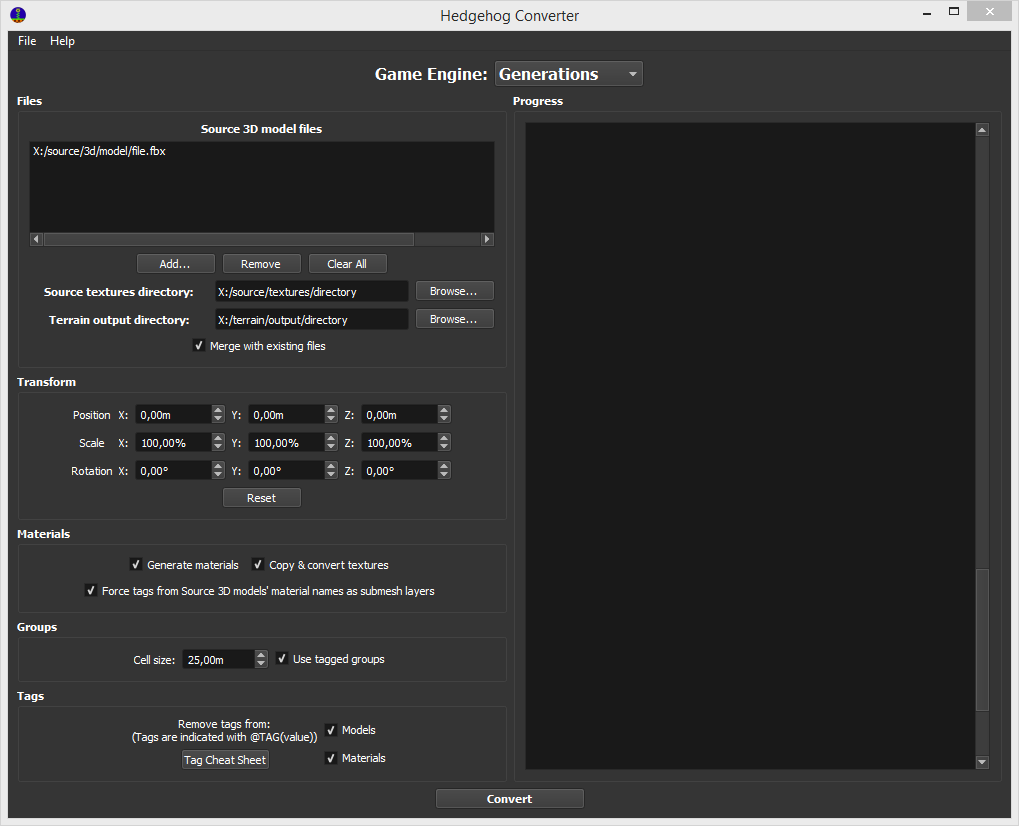Toggle Remove tags from Models checkbox
This screenshot has width=1019, height=826.
(x=331, y=730)
